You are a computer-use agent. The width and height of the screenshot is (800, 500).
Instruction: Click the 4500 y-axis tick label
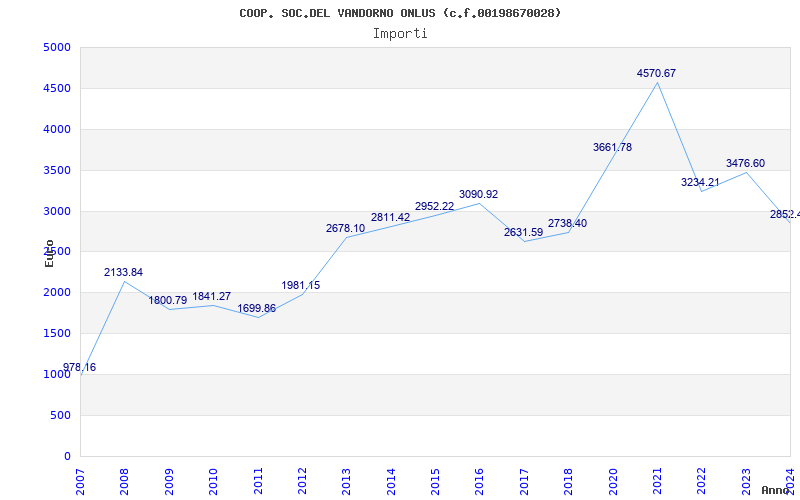[x=57, y=88]
